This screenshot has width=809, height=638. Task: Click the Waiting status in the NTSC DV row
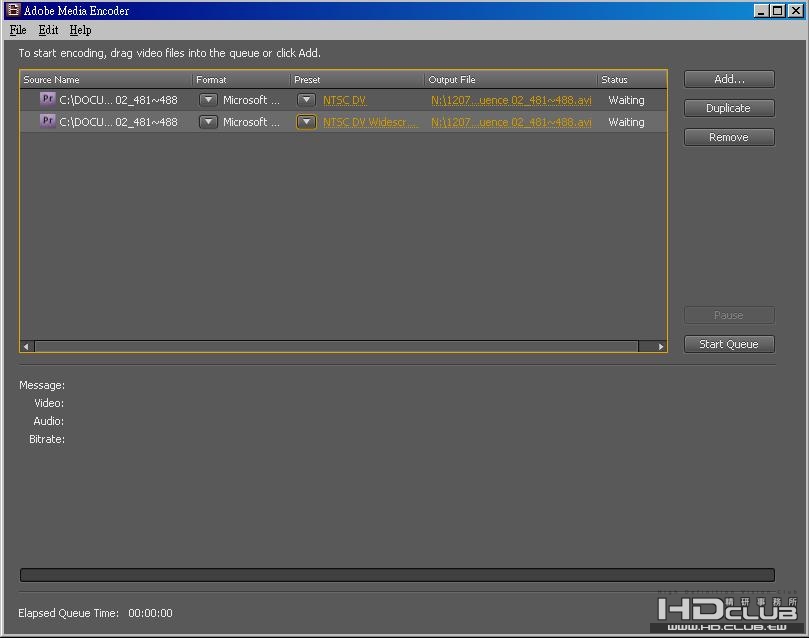(626, 100)
